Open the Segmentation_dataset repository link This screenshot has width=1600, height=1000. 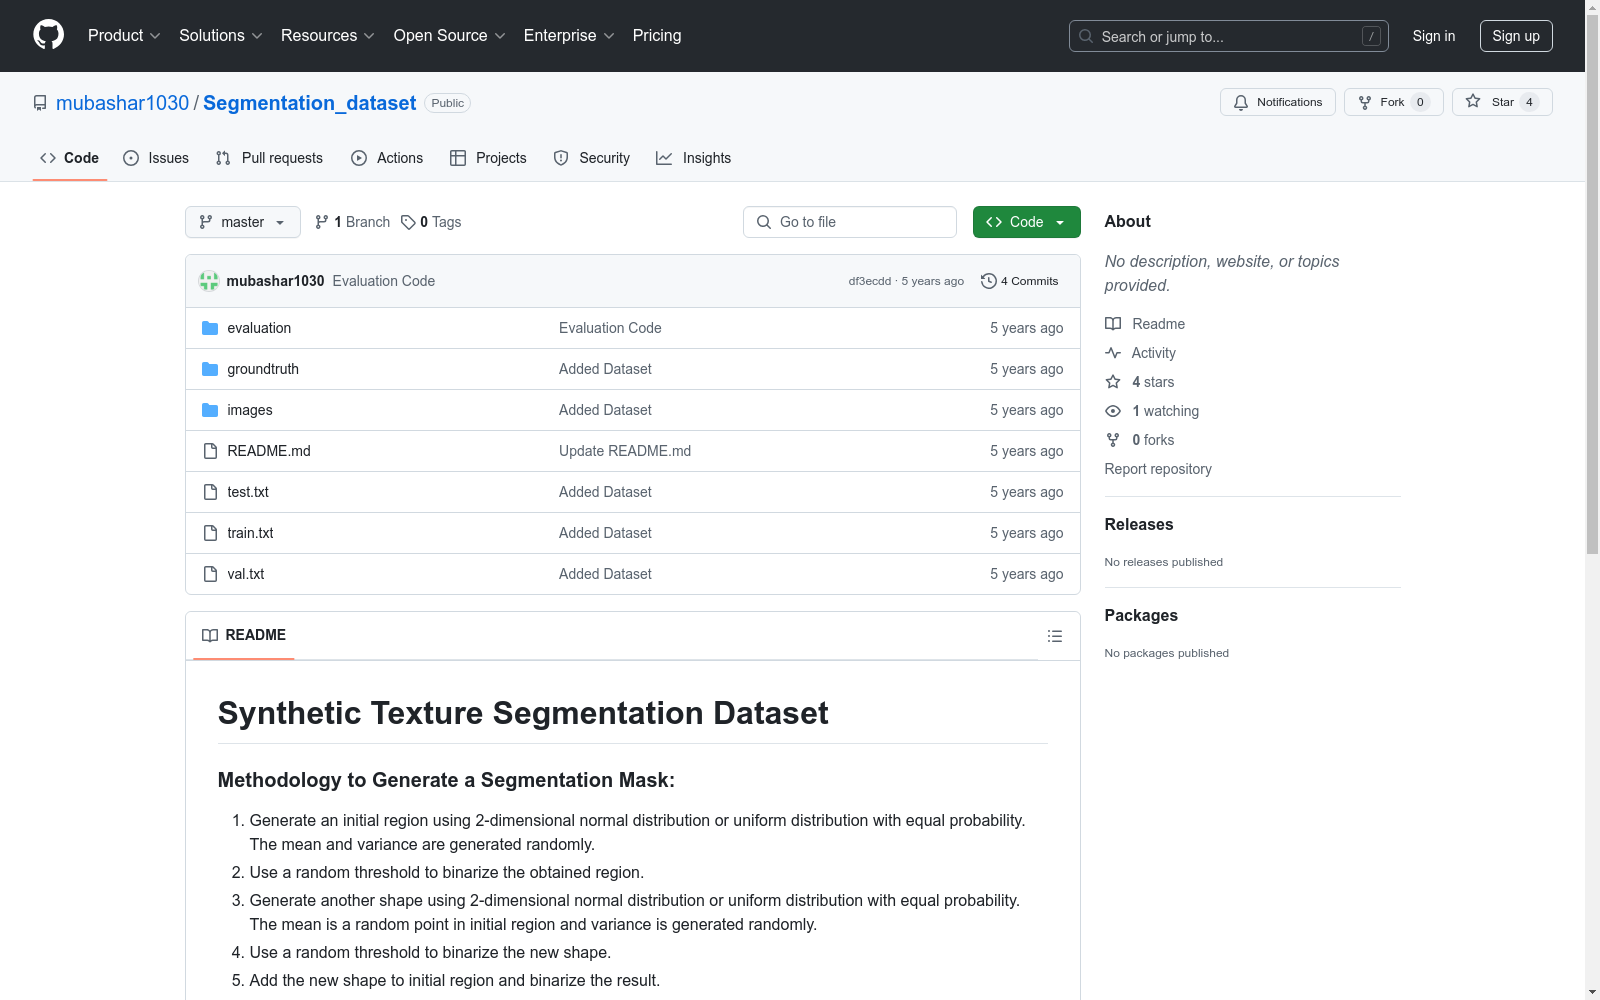(x=310, y=103)
